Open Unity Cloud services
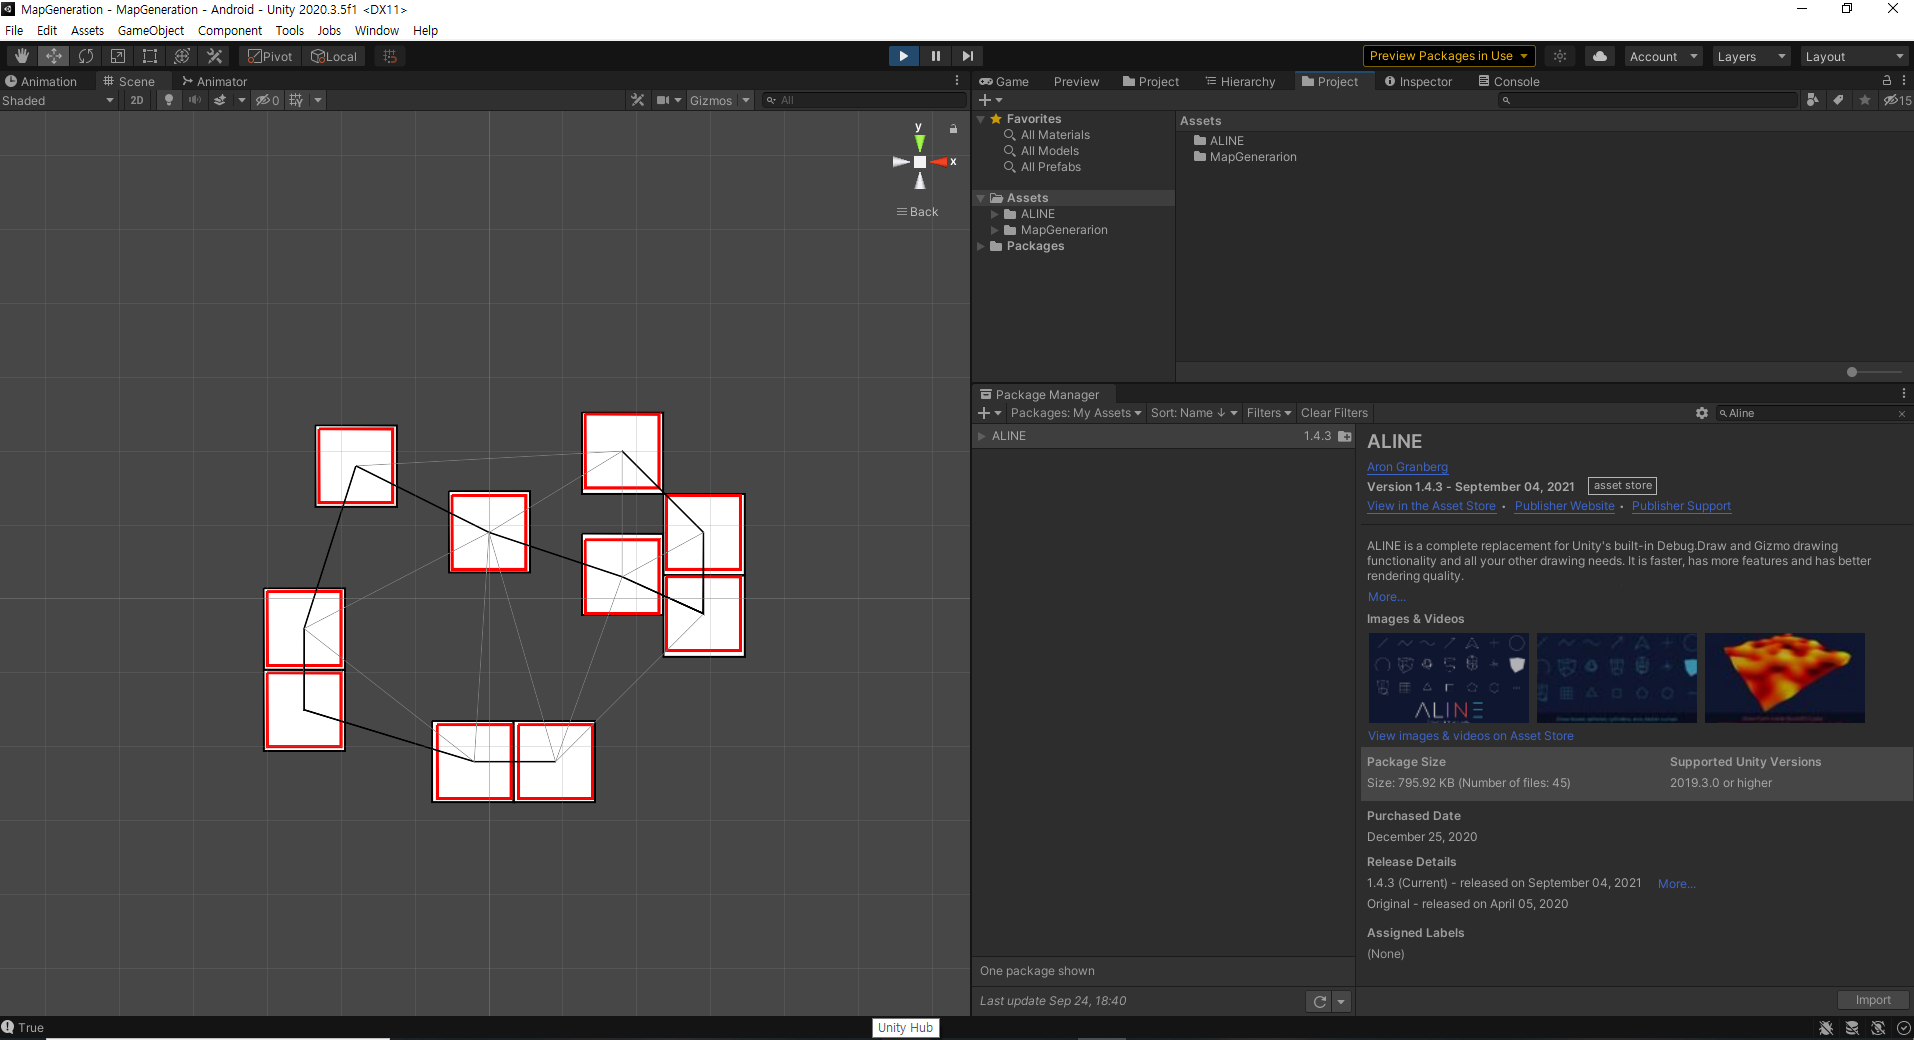Image resolution: width=1914 pixels, height=1040 pixels. click(1599, 55)
